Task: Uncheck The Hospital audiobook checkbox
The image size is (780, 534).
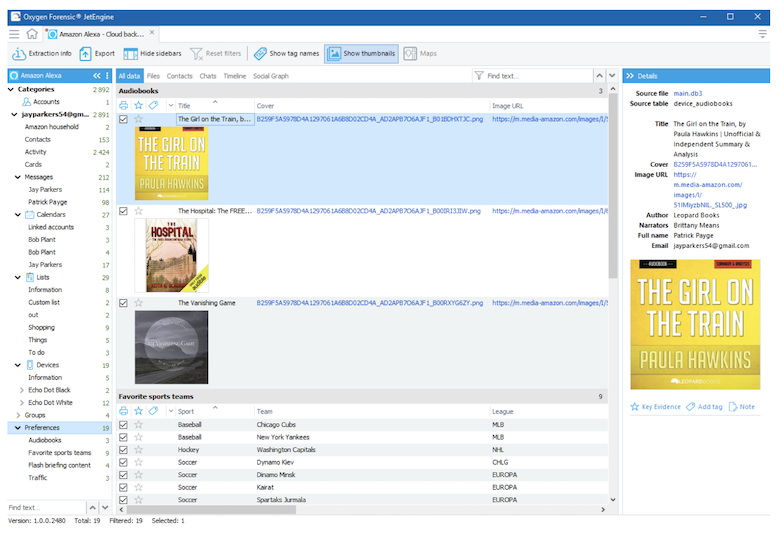Action: click(123, 211)
